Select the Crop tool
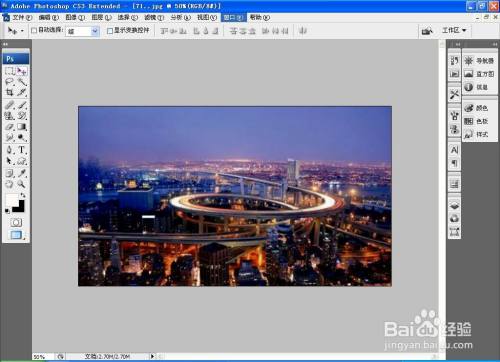The height and width of the screenshot is (362, 500). 9,92
